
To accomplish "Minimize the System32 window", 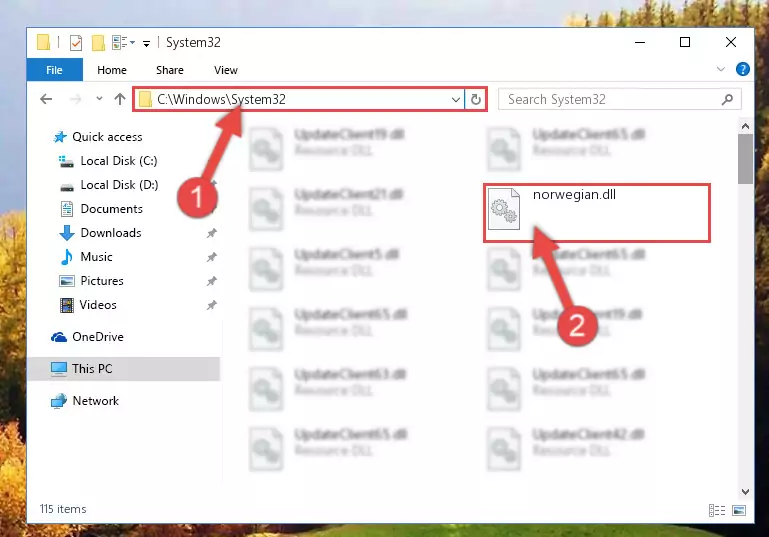I will pyautogui.click(x=640, y=42).
